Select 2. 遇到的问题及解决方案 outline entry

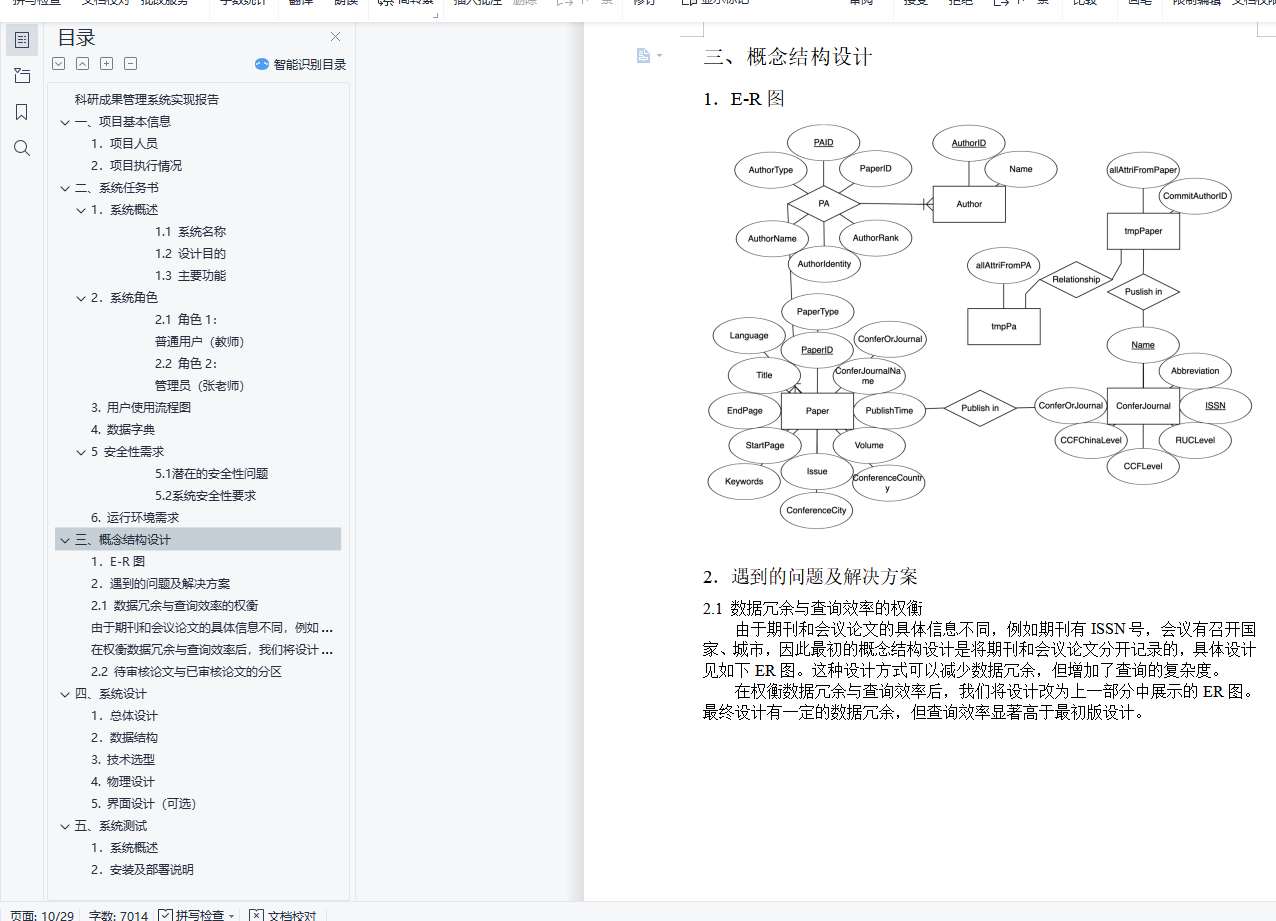[x=160, y=584]
